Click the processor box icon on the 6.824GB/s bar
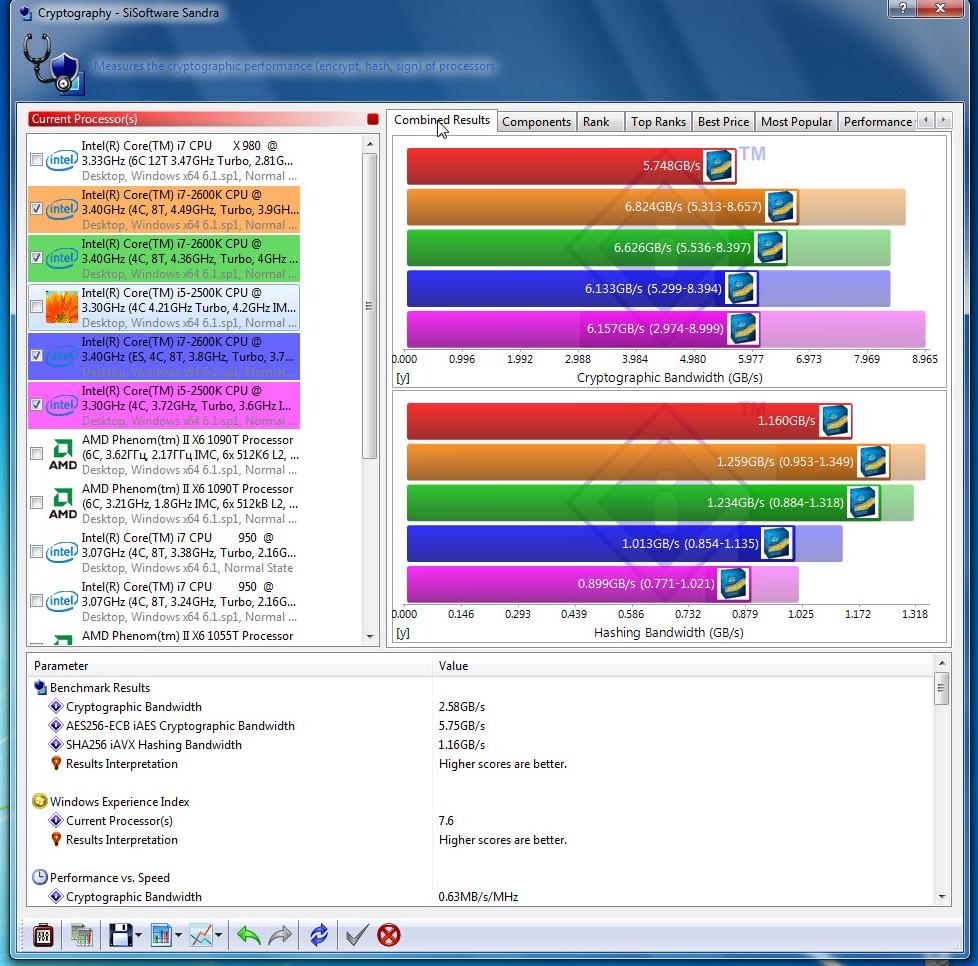 (780, 206)
